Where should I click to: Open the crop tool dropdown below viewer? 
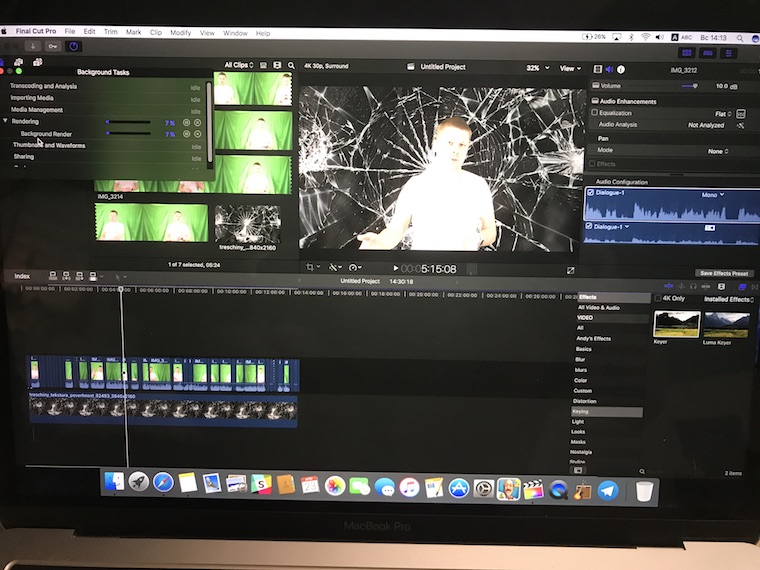pos(313,267)
